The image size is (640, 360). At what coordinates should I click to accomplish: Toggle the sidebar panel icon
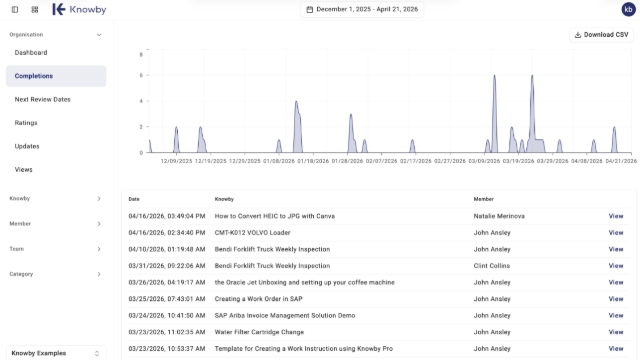15,9
